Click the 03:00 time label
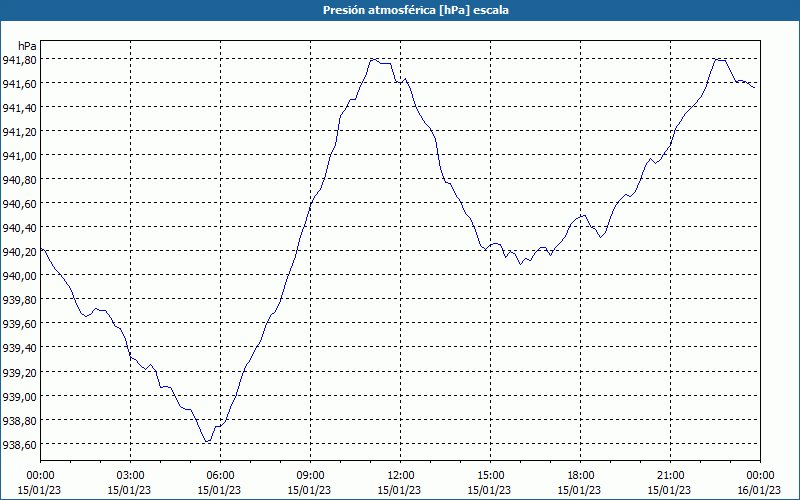Image resolution: width=800 pixels, height=500 pixels. 130,476
